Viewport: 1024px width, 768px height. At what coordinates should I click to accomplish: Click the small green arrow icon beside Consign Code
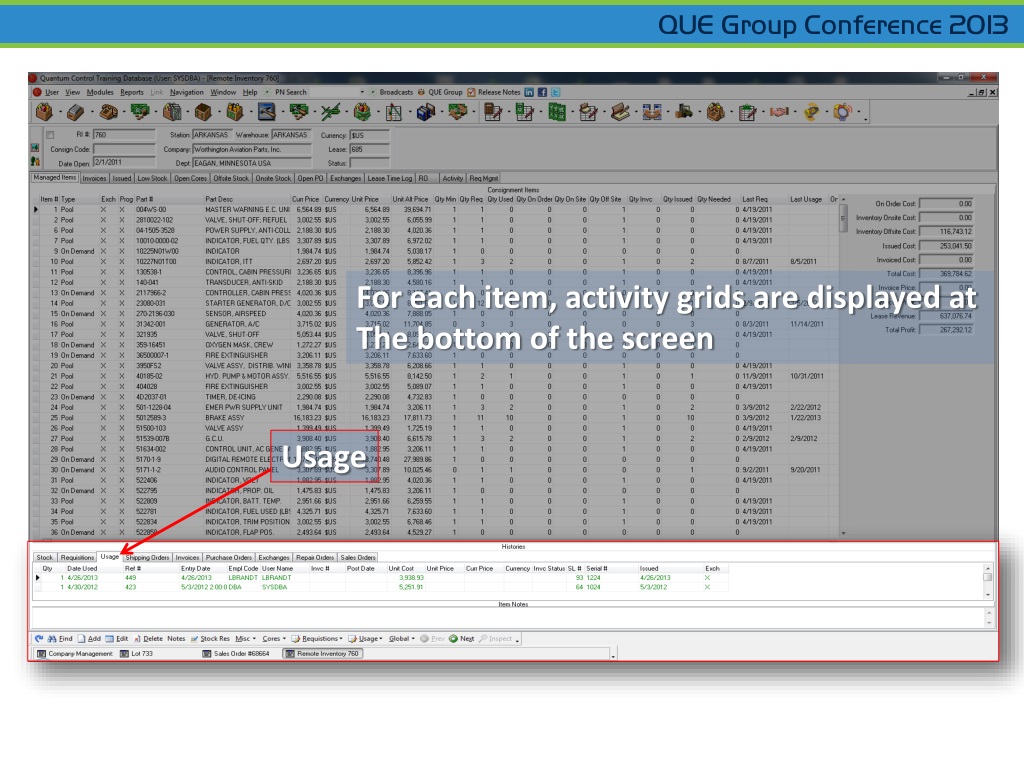point(35,148)
